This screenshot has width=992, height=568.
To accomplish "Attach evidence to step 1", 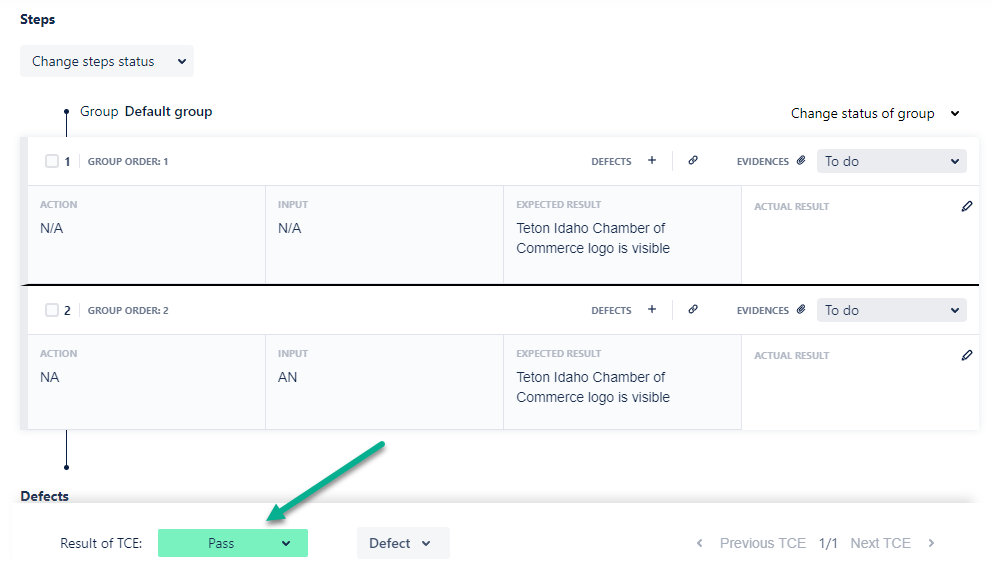I will point(800,161).
